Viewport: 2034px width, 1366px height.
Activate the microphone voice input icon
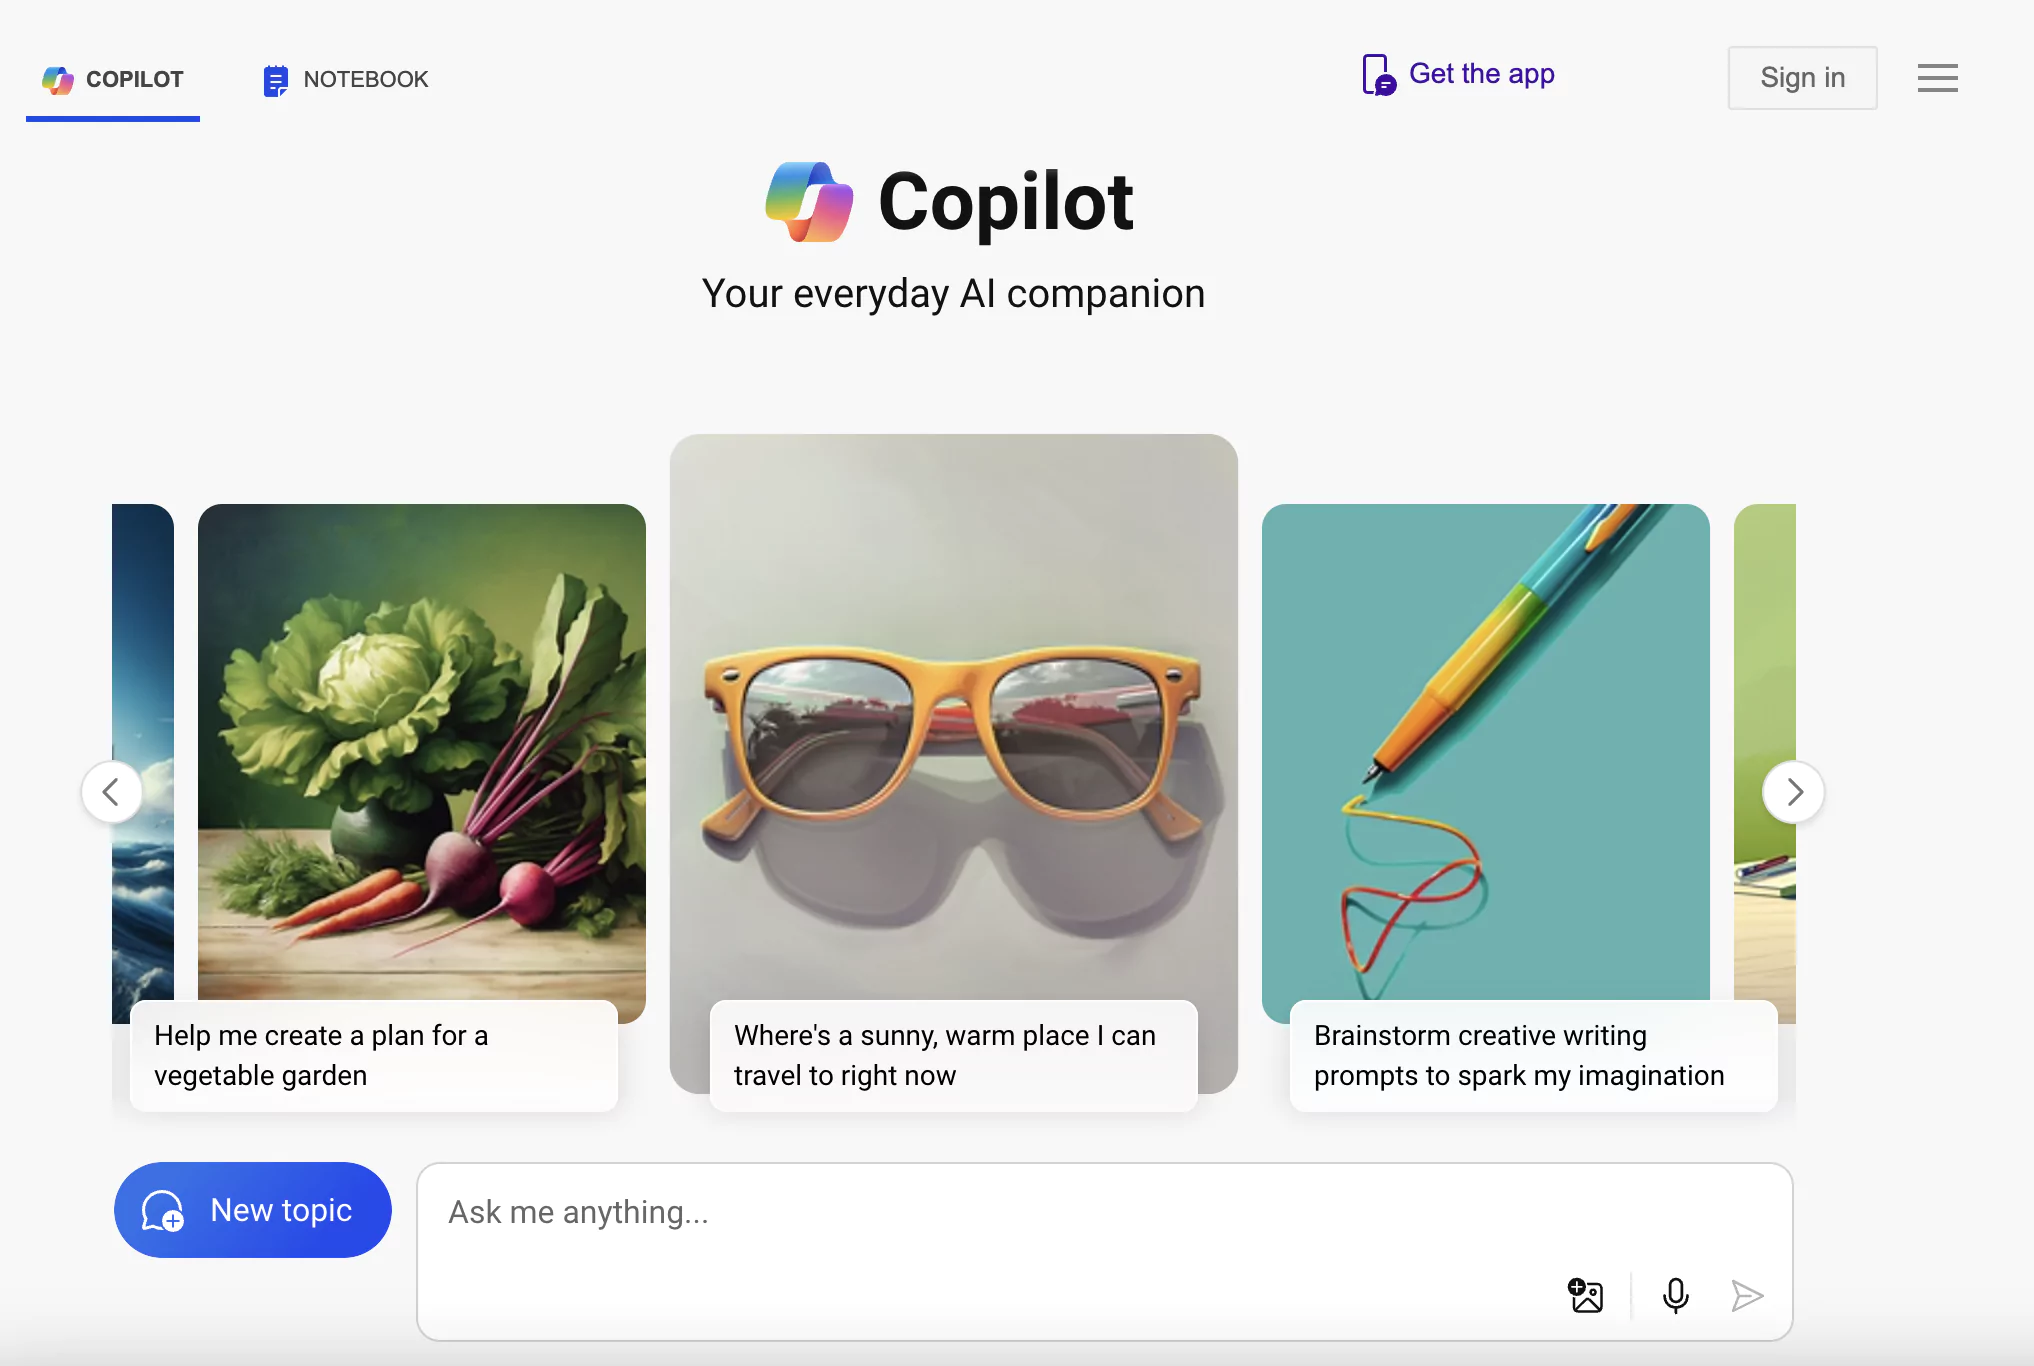pos(1676,1295)
